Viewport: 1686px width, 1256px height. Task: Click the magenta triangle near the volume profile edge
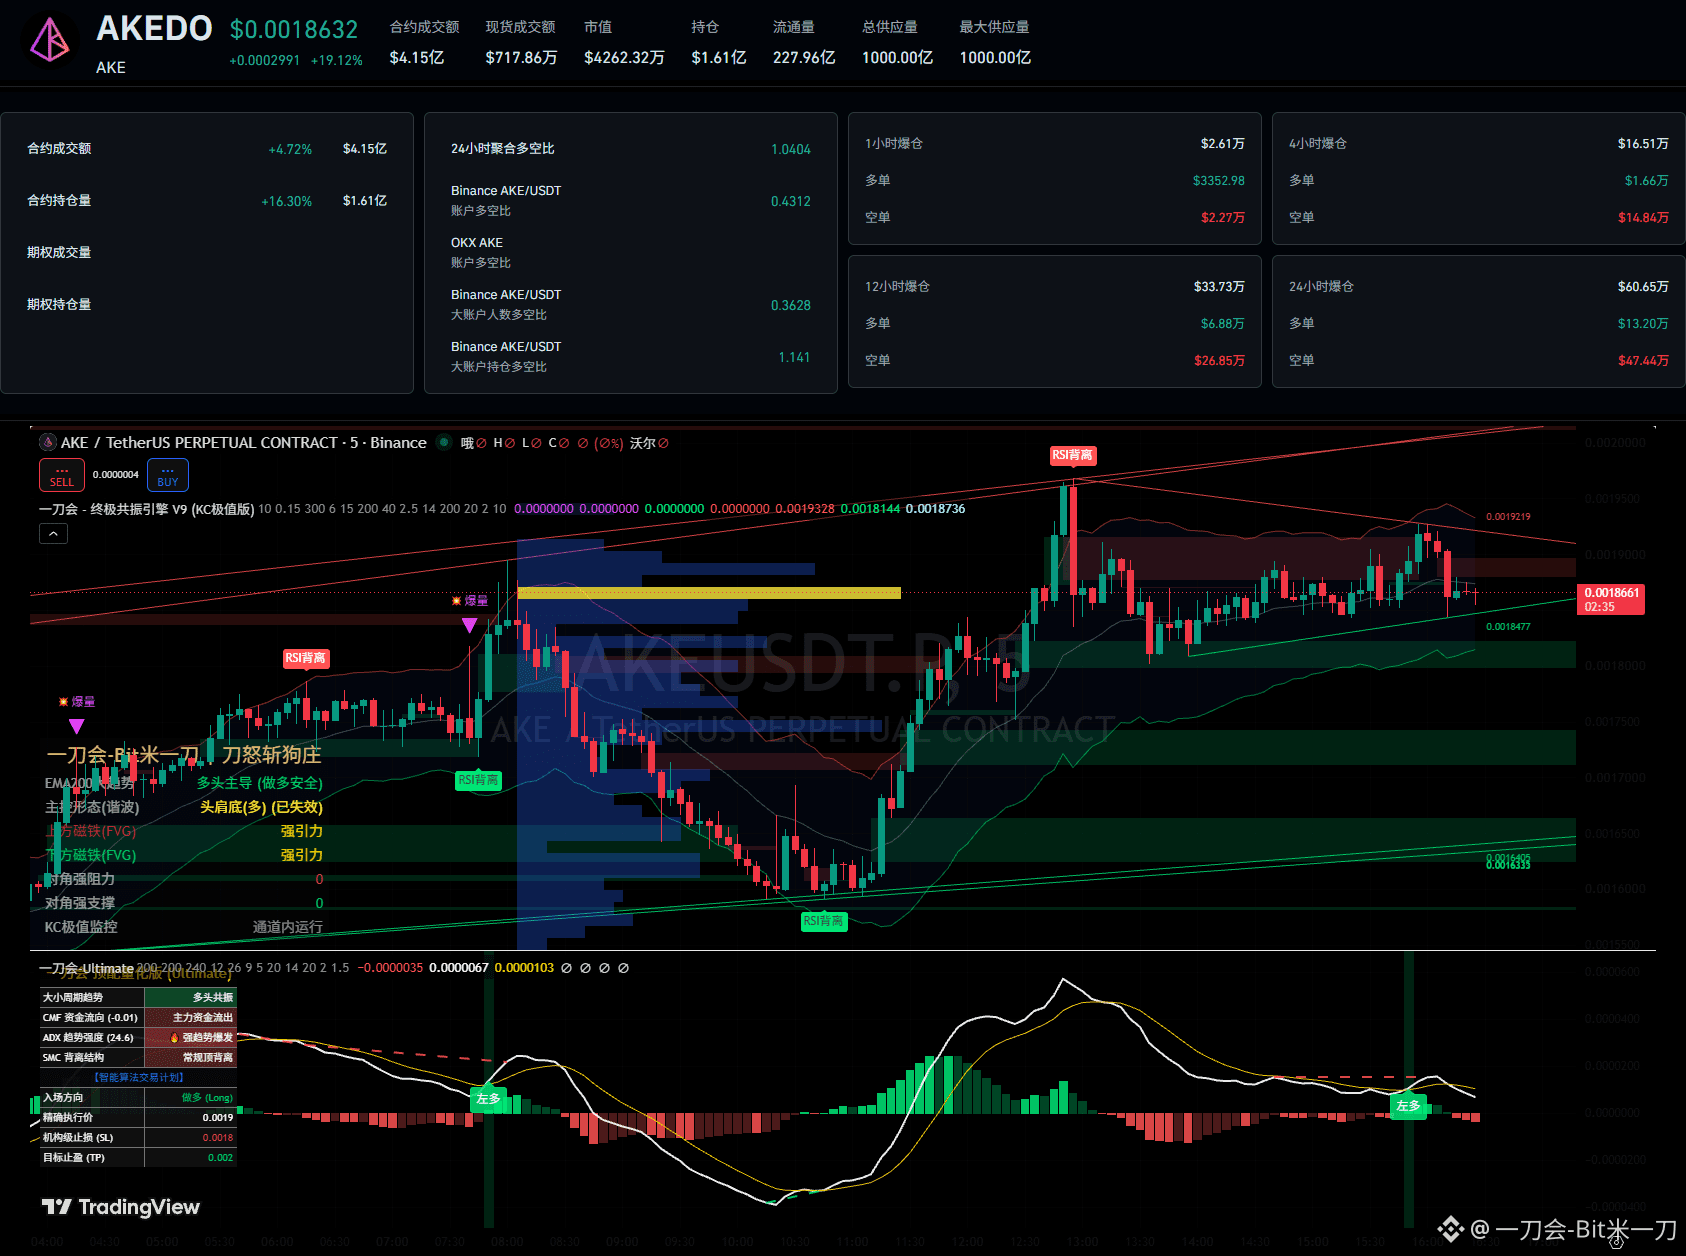pos(470,625)
